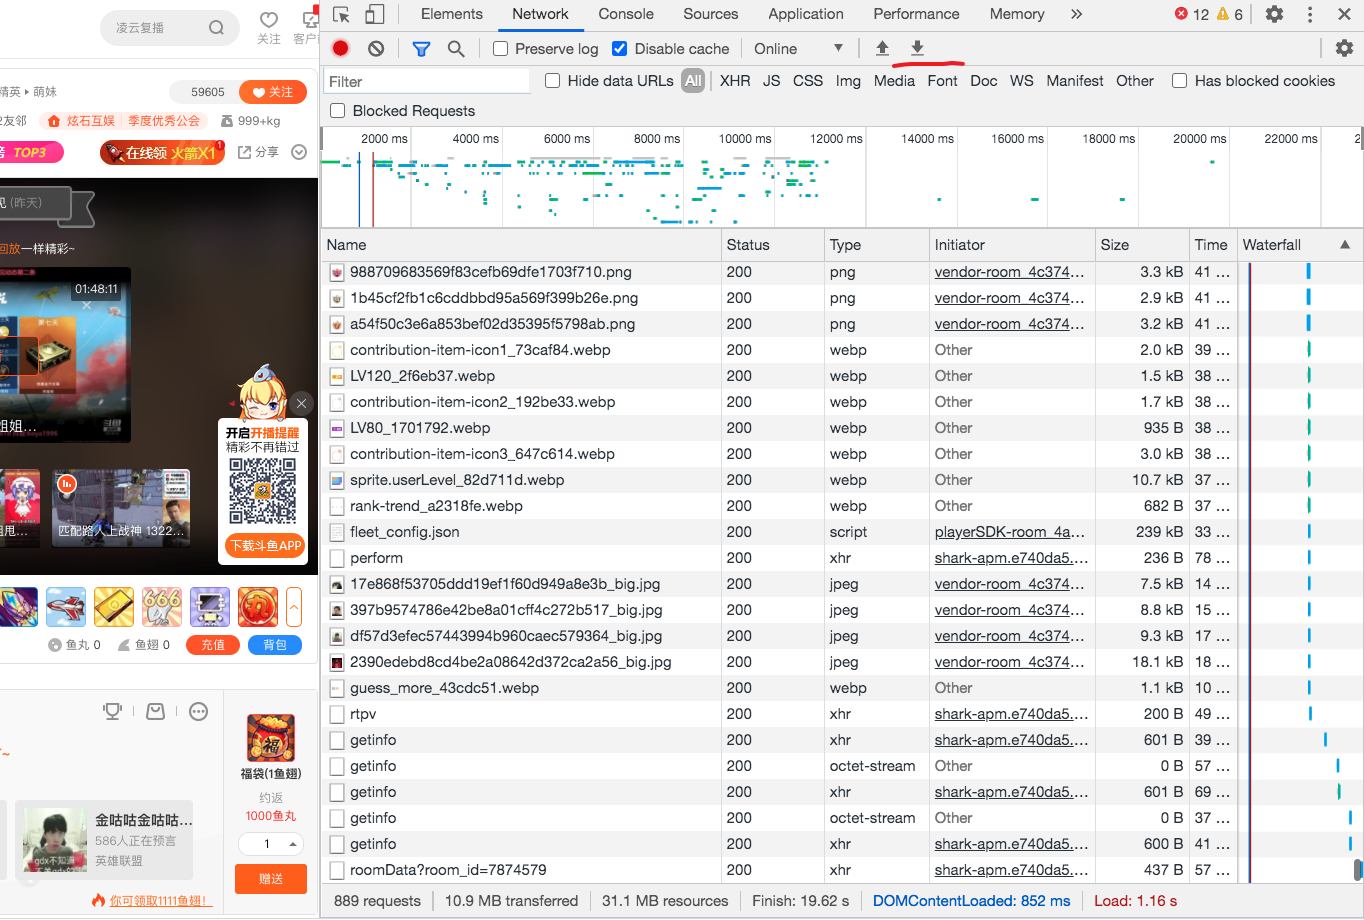Filter requests by XHR type

(x=735, y=81)
